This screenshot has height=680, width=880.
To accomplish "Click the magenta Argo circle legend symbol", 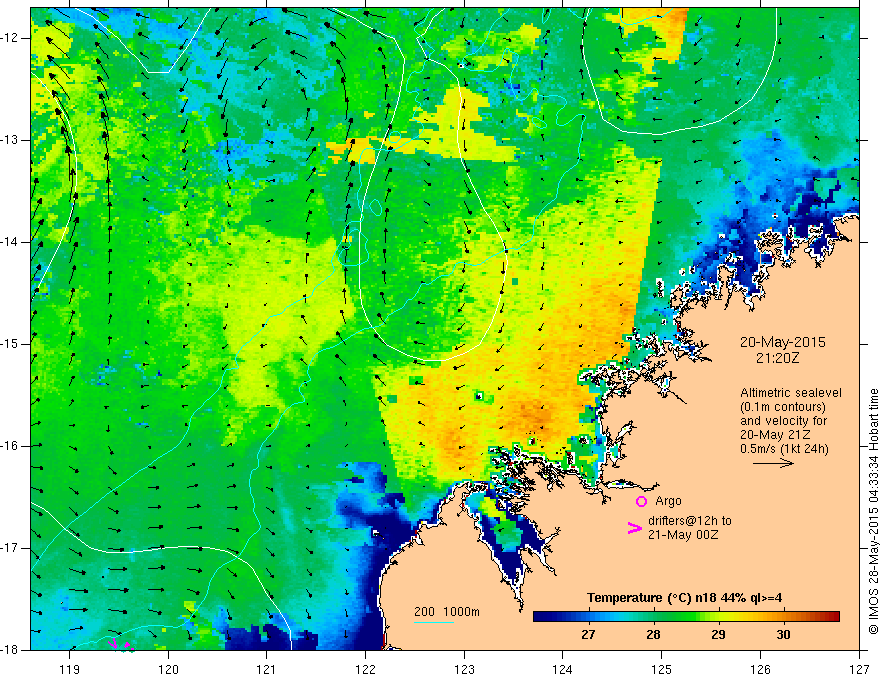I will (x=641, y=501).
